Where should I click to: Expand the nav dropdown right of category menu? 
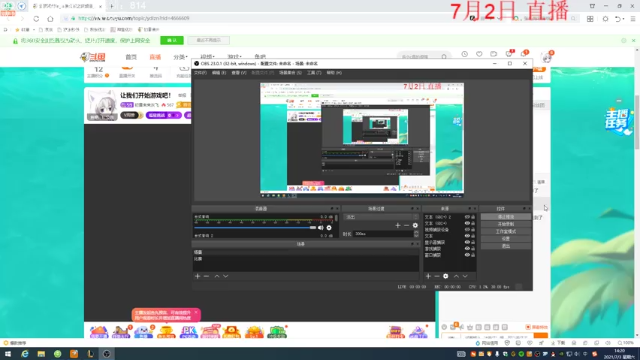point(207,57)
